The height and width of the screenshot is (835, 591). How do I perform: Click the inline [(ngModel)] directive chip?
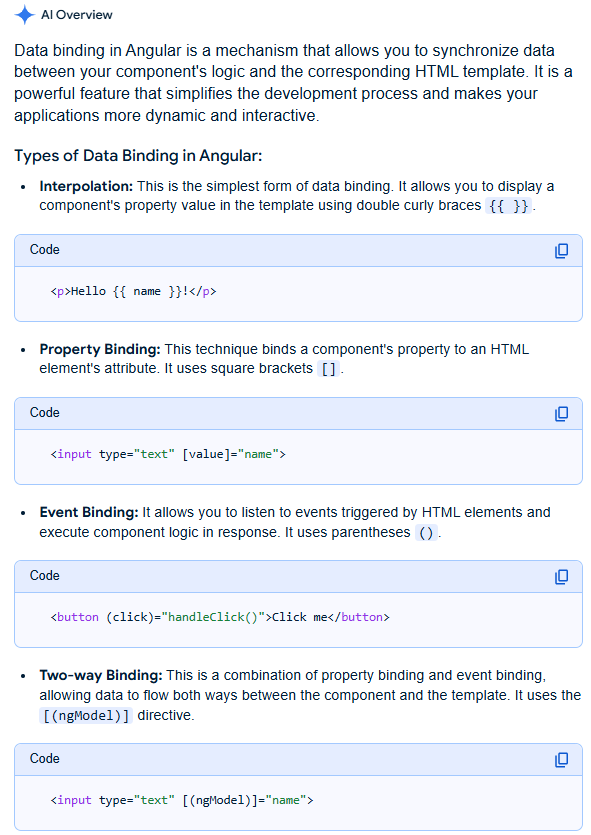tap(86, 715)
